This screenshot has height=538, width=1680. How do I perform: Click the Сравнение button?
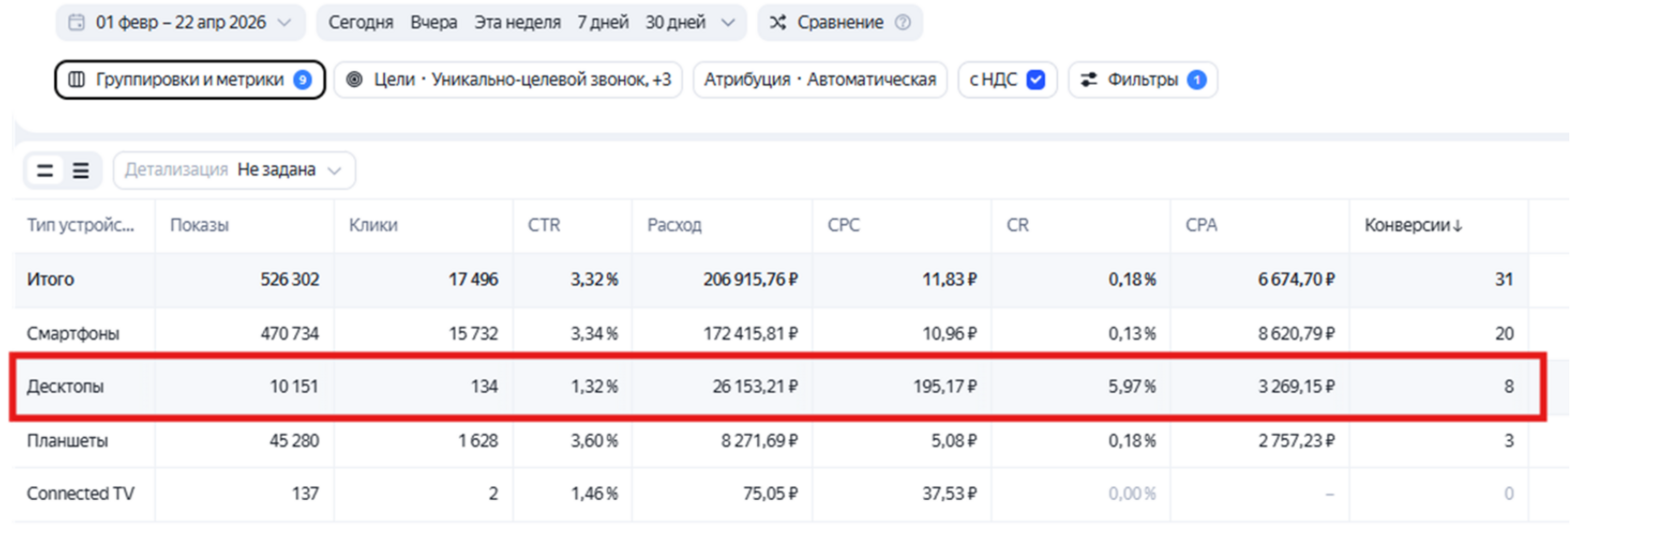pos(840,22)
